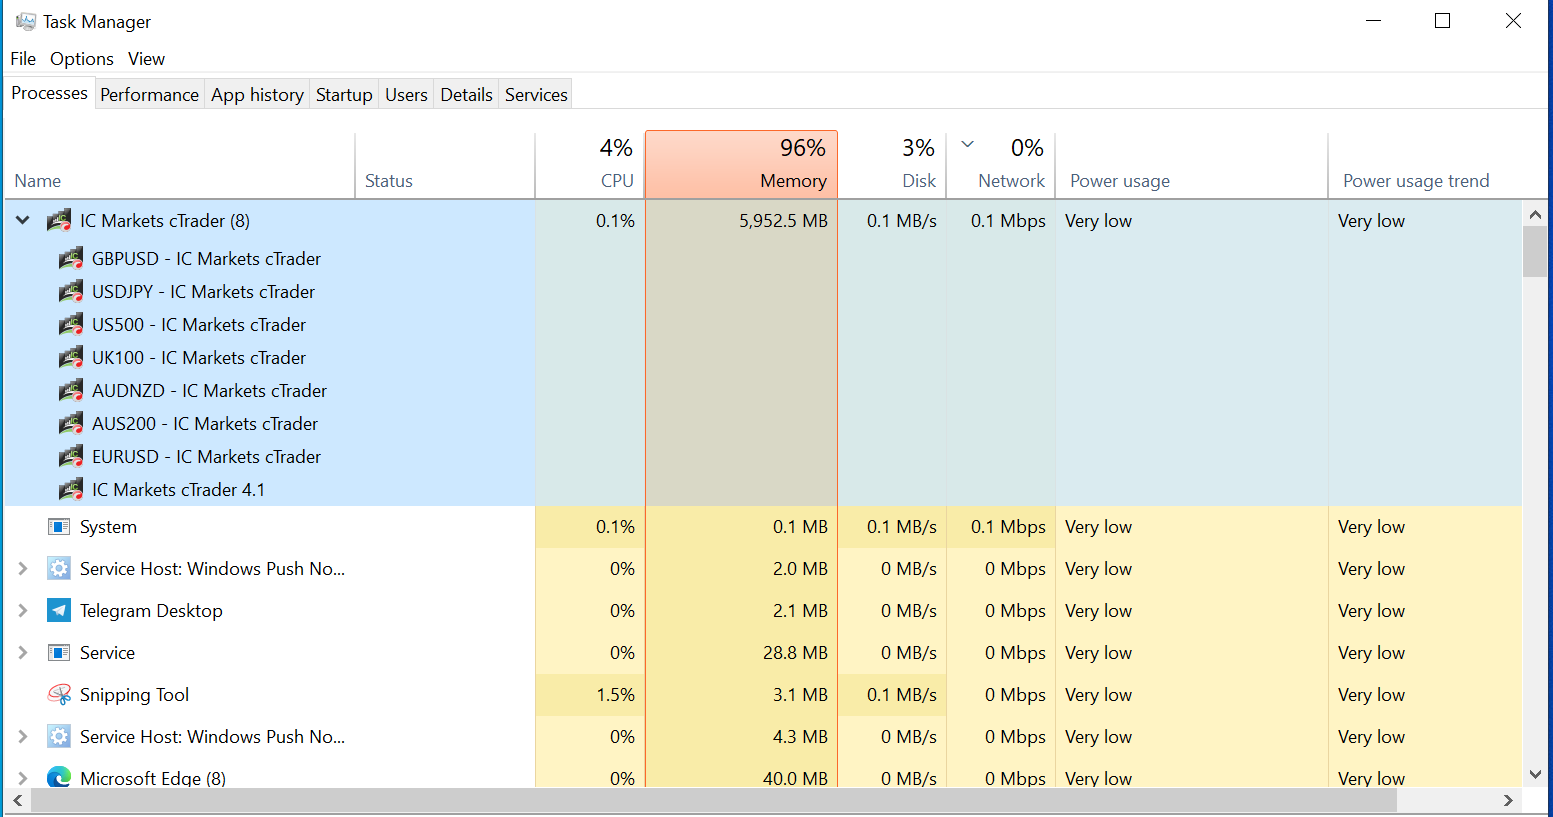Click the gear icon of the first Service Host row
Screen dimensions: 1553x817
click(59, 569)
